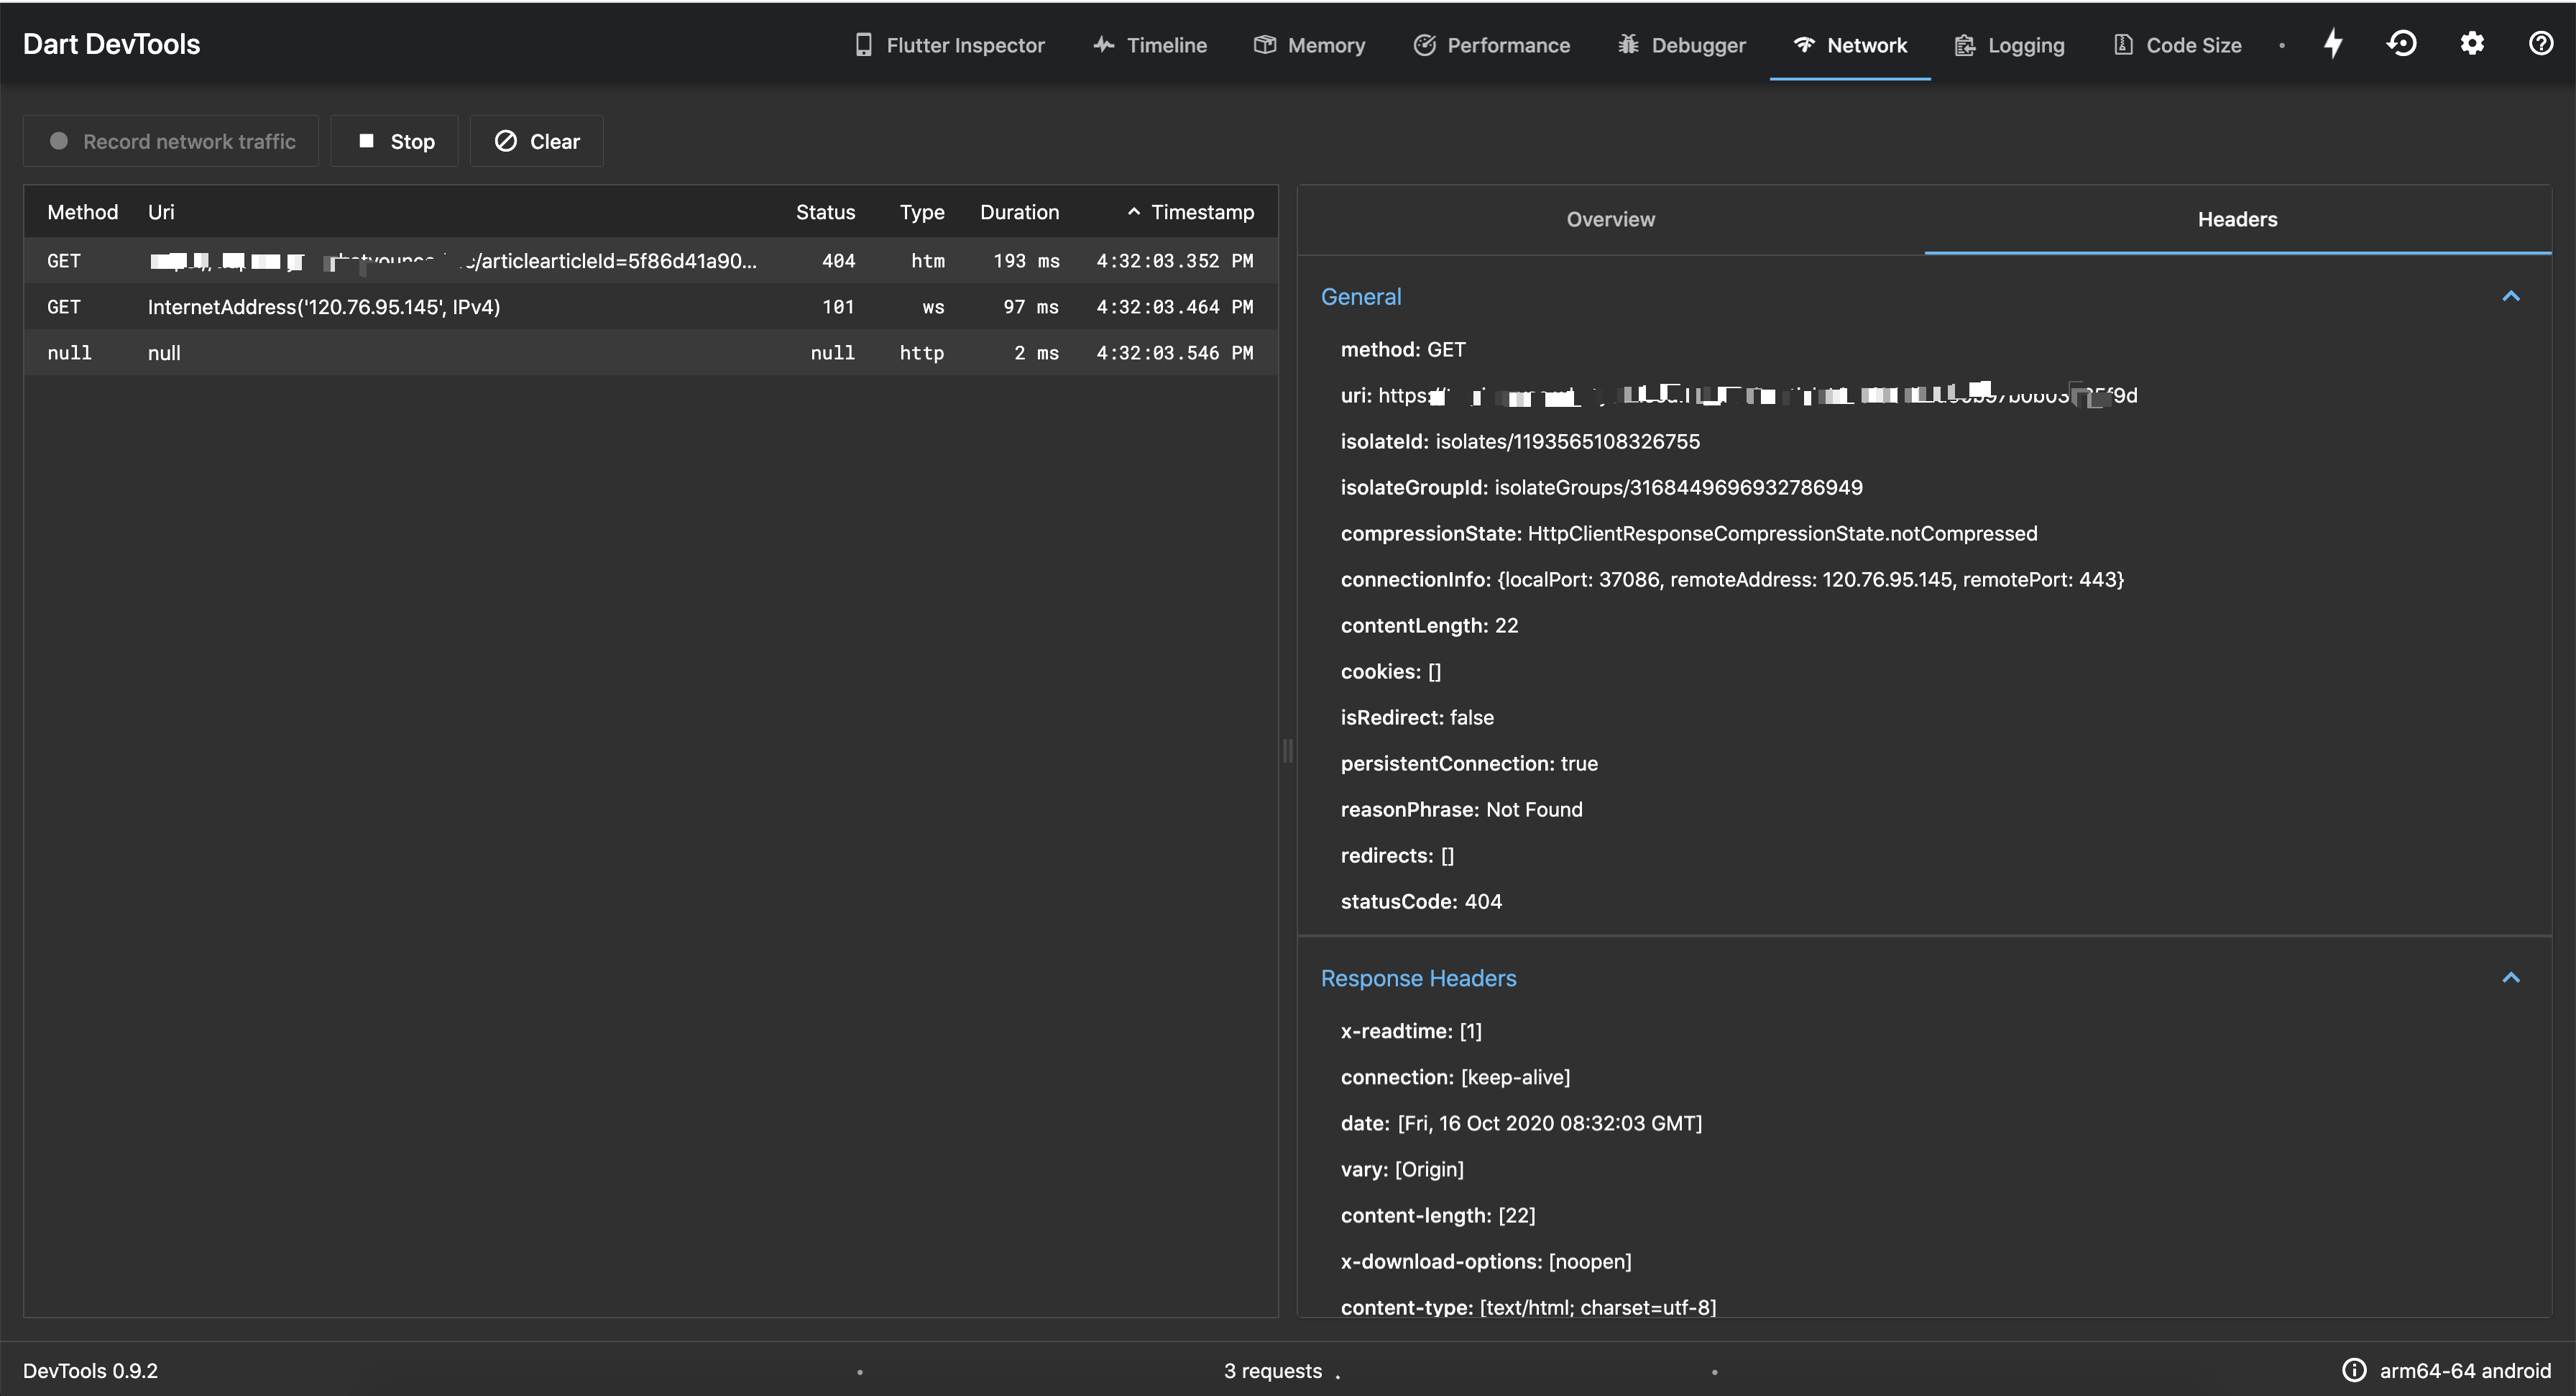The height and width of the screenshot is (1396, 2576).
Task: Open the Debugger page
Action: click(1681, 44)
